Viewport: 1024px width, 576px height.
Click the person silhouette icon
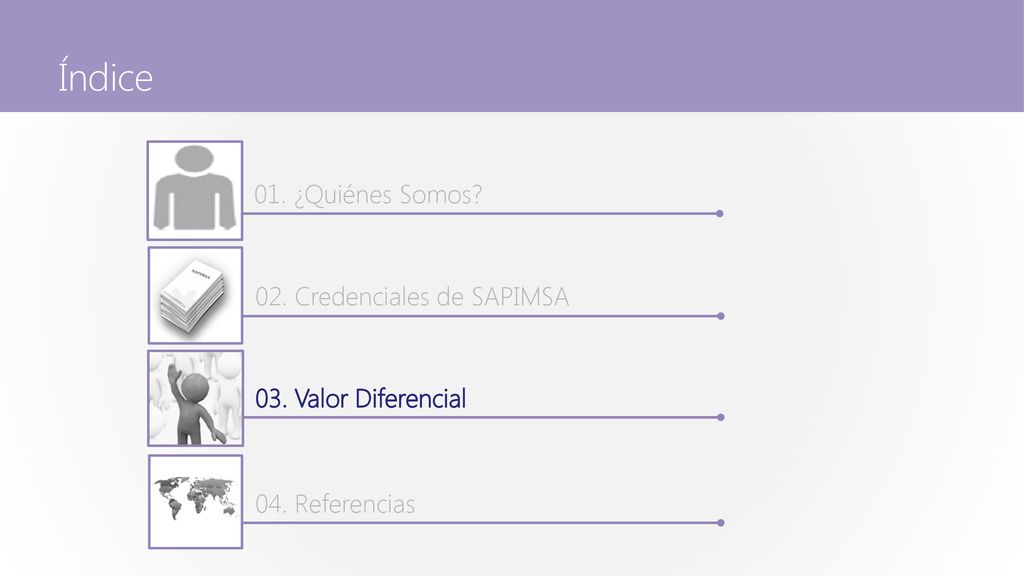click(195, 191)
